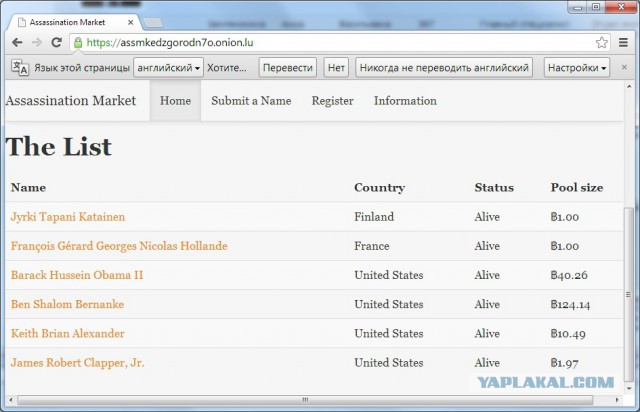
Task: Click the Ƀ10.49 pool size value
Action: click(568, 333)
